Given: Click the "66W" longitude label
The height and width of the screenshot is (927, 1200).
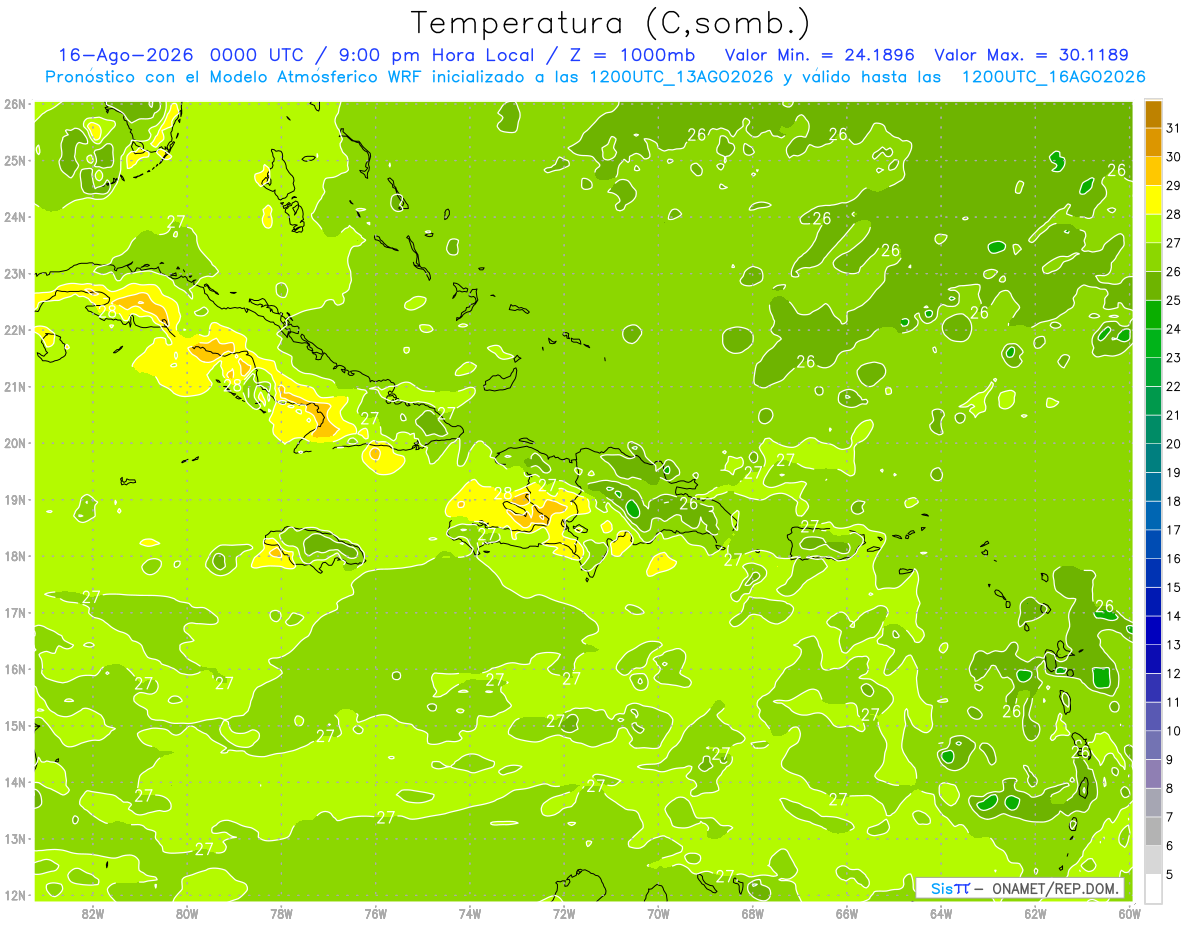Looking at the screenshot, I should (847, 912).
